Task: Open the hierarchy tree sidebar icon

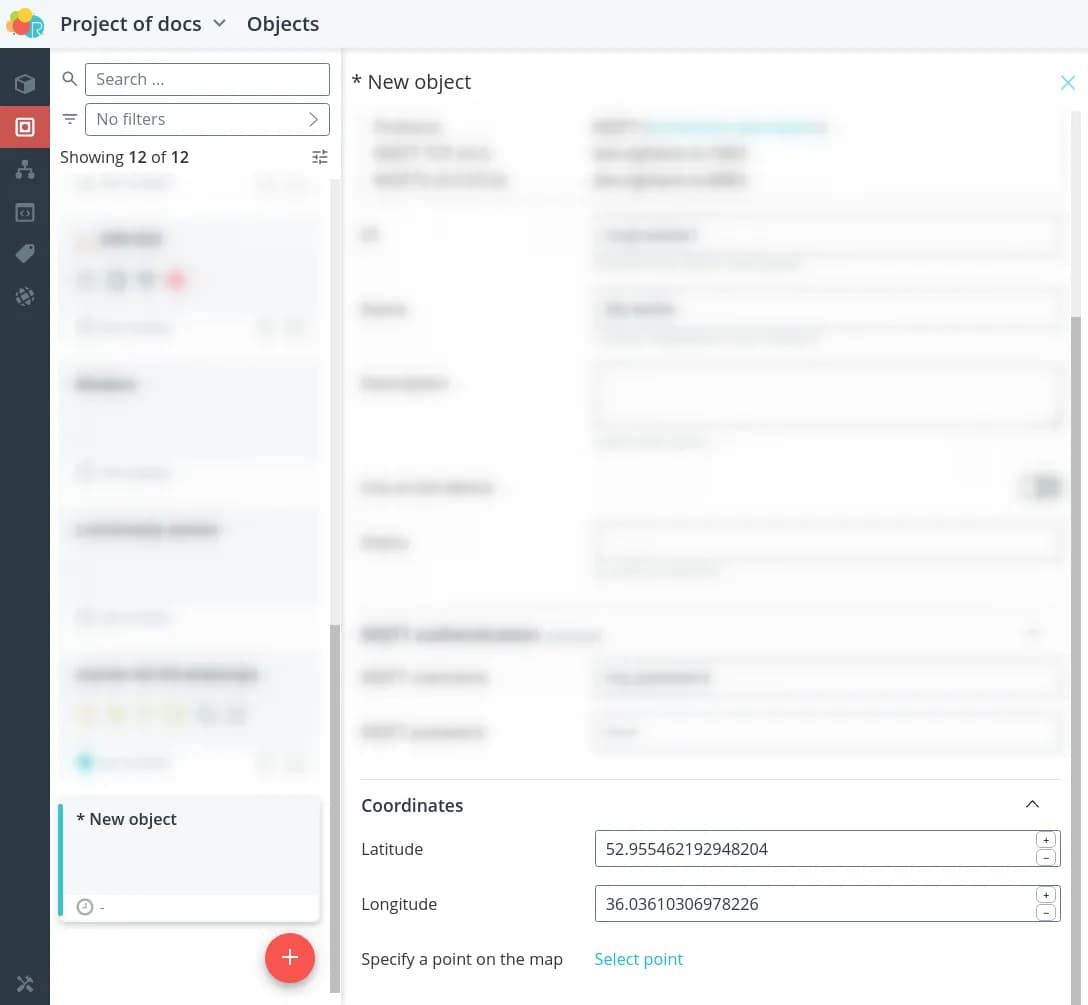Action: (x=25, y=170)
